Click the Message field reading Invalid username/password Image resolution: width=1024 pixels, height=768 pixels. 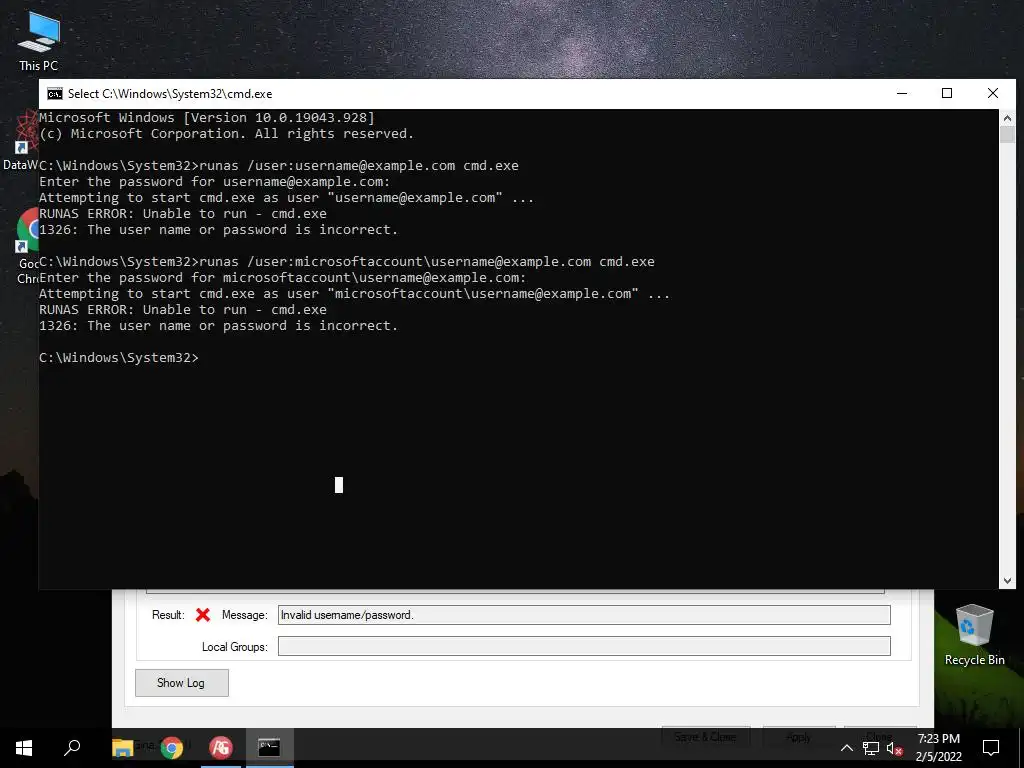click(x=584, y=615)
